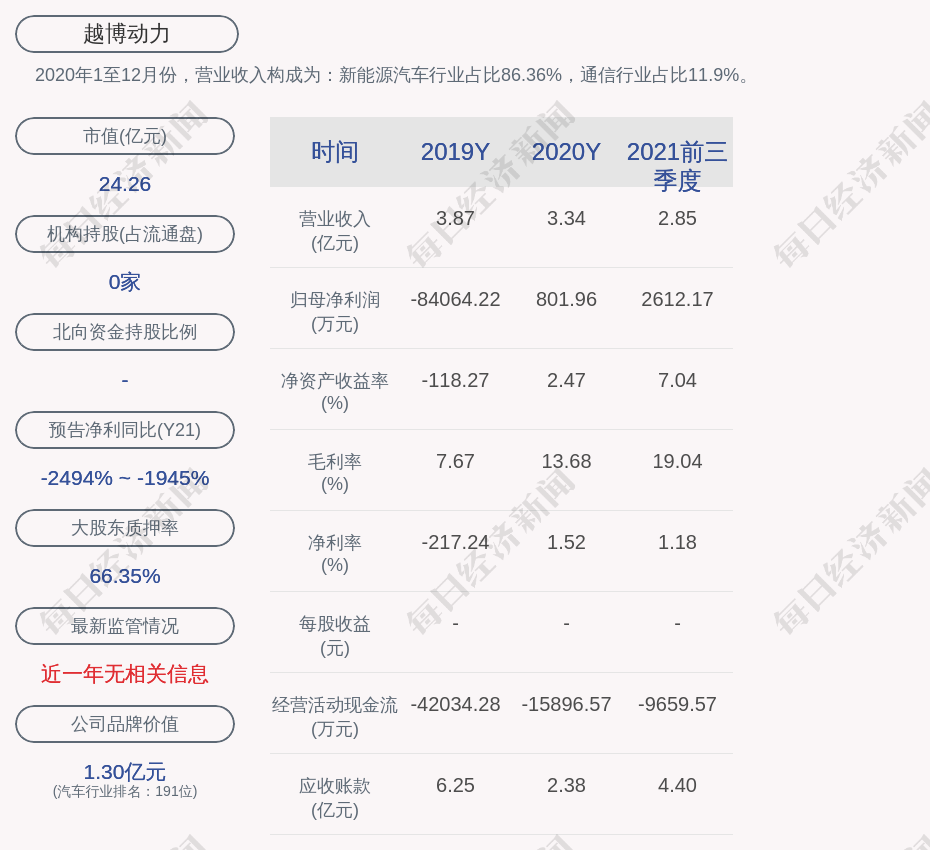Select the net profit value 2612.17
This screenshot has width=930, height=850.
(x=677, y=299)
